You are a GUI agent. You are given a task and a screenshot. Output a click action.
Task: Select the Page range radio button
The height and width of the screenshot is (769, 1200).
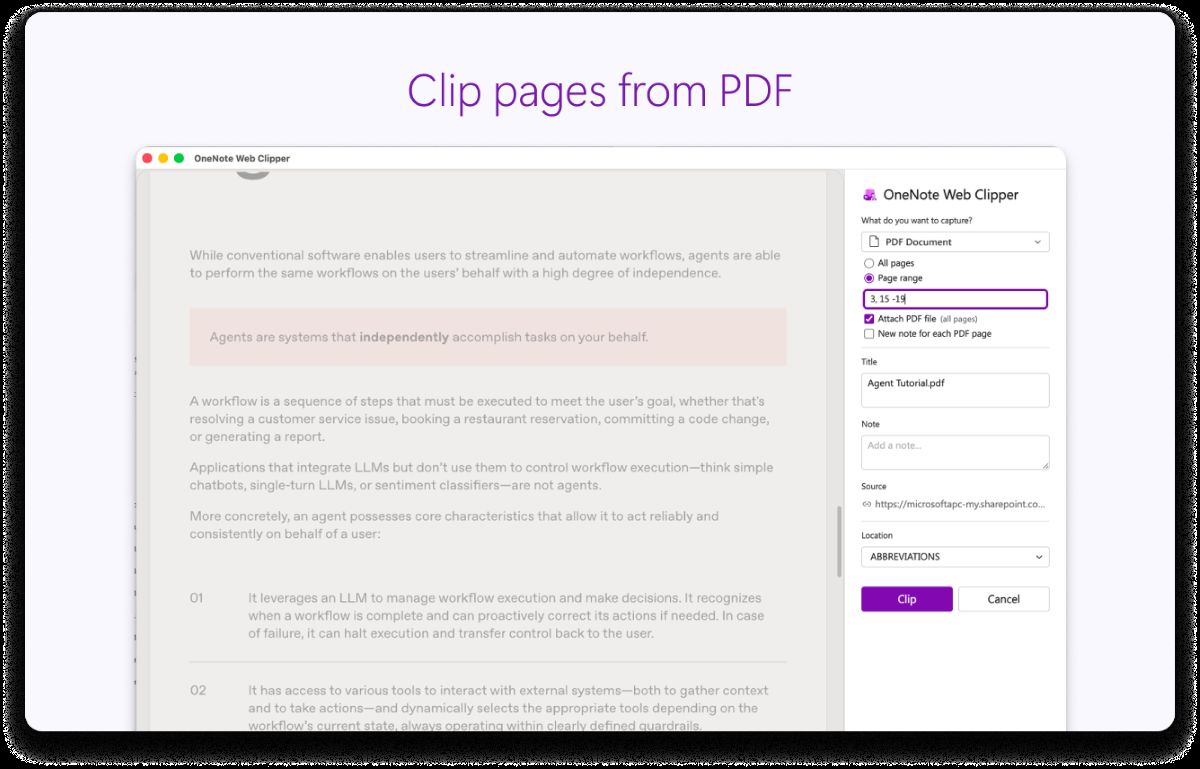pos(869,278)
